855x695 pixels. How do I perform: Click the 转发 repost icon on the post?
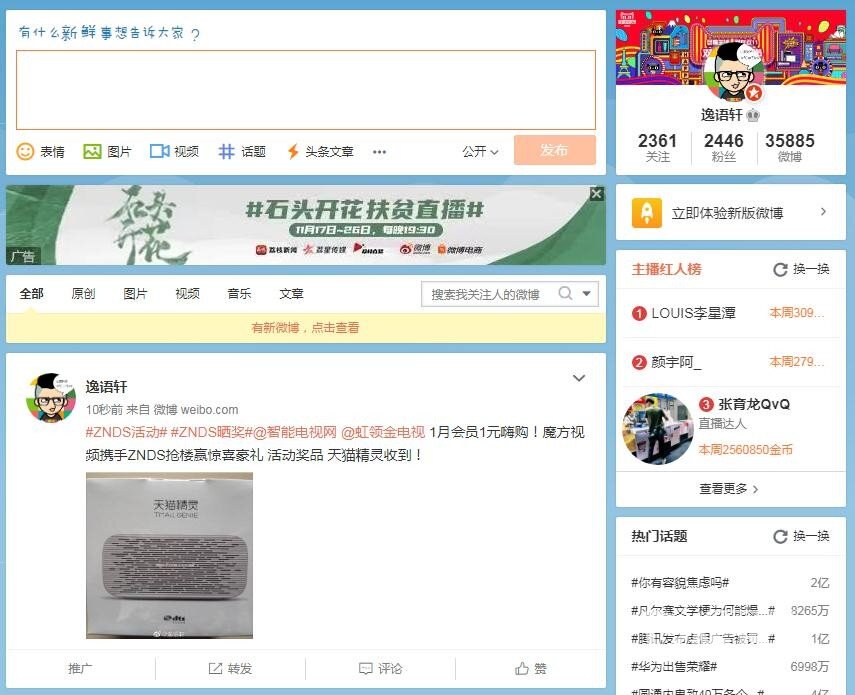click(215, 668)
